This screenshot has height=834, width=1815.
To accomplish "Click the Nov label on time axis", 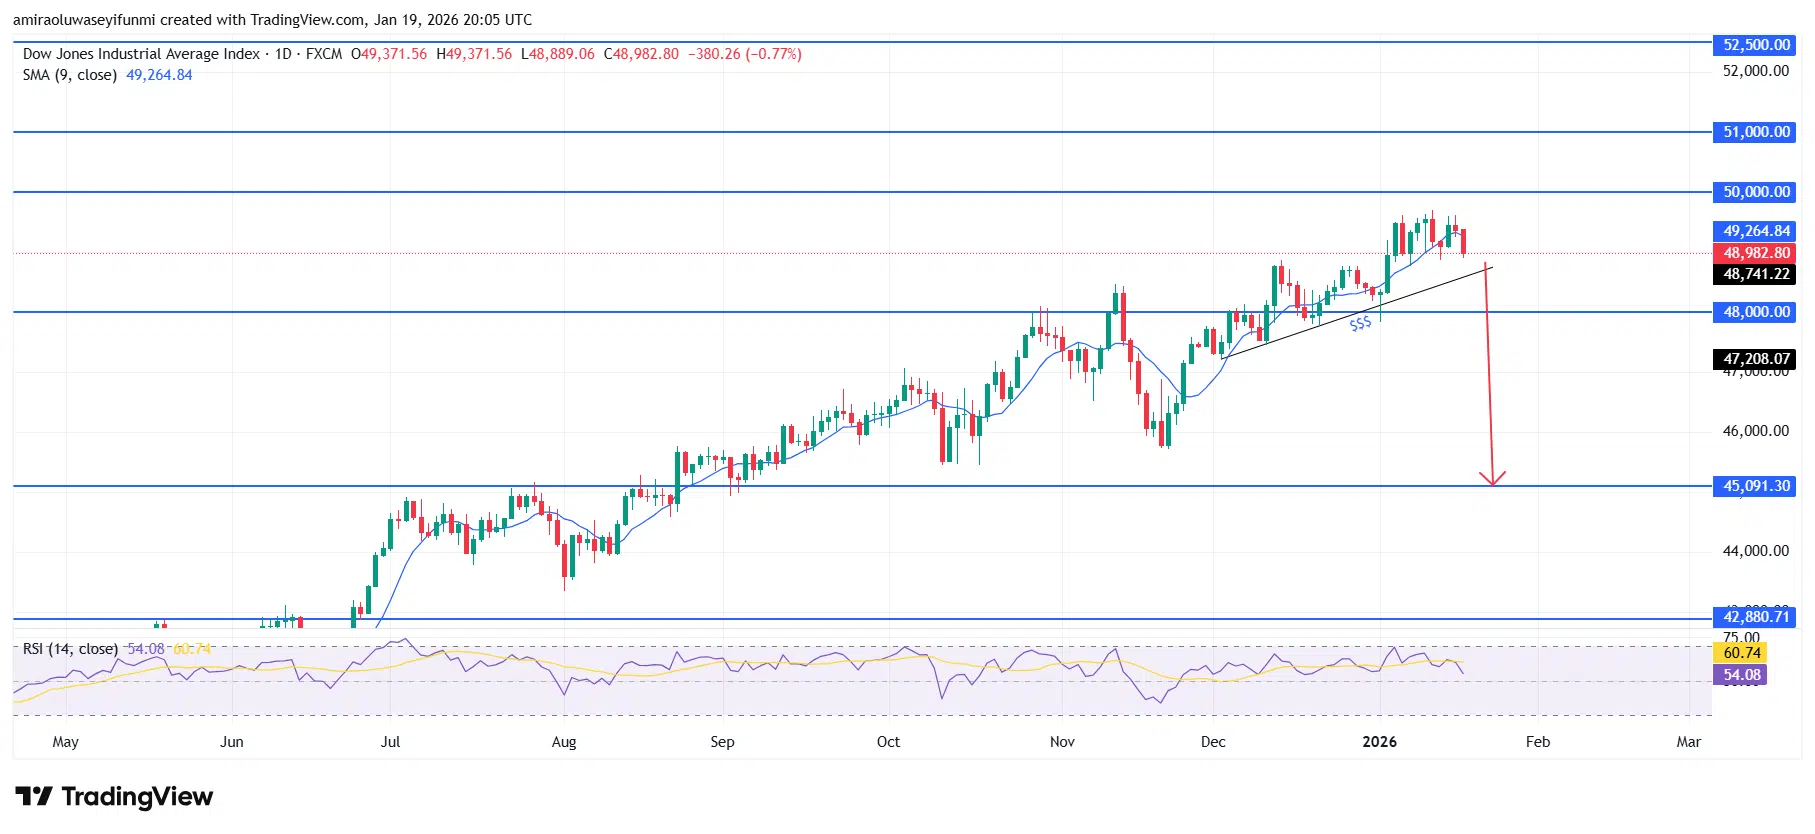I will tap(1062, 742).
